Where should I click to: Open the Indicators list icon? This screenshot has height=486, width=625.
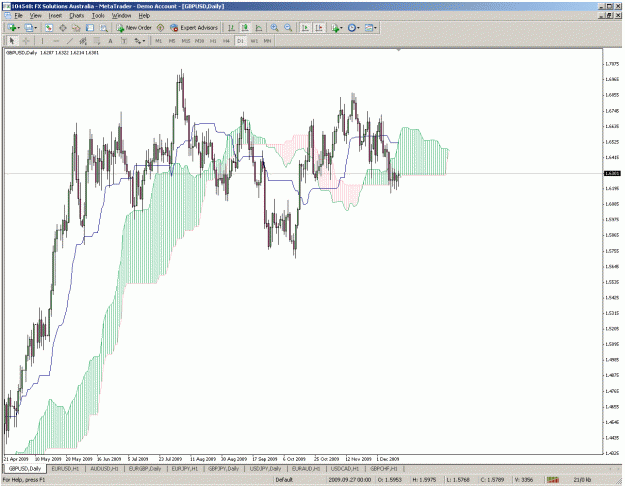[335, 28]
